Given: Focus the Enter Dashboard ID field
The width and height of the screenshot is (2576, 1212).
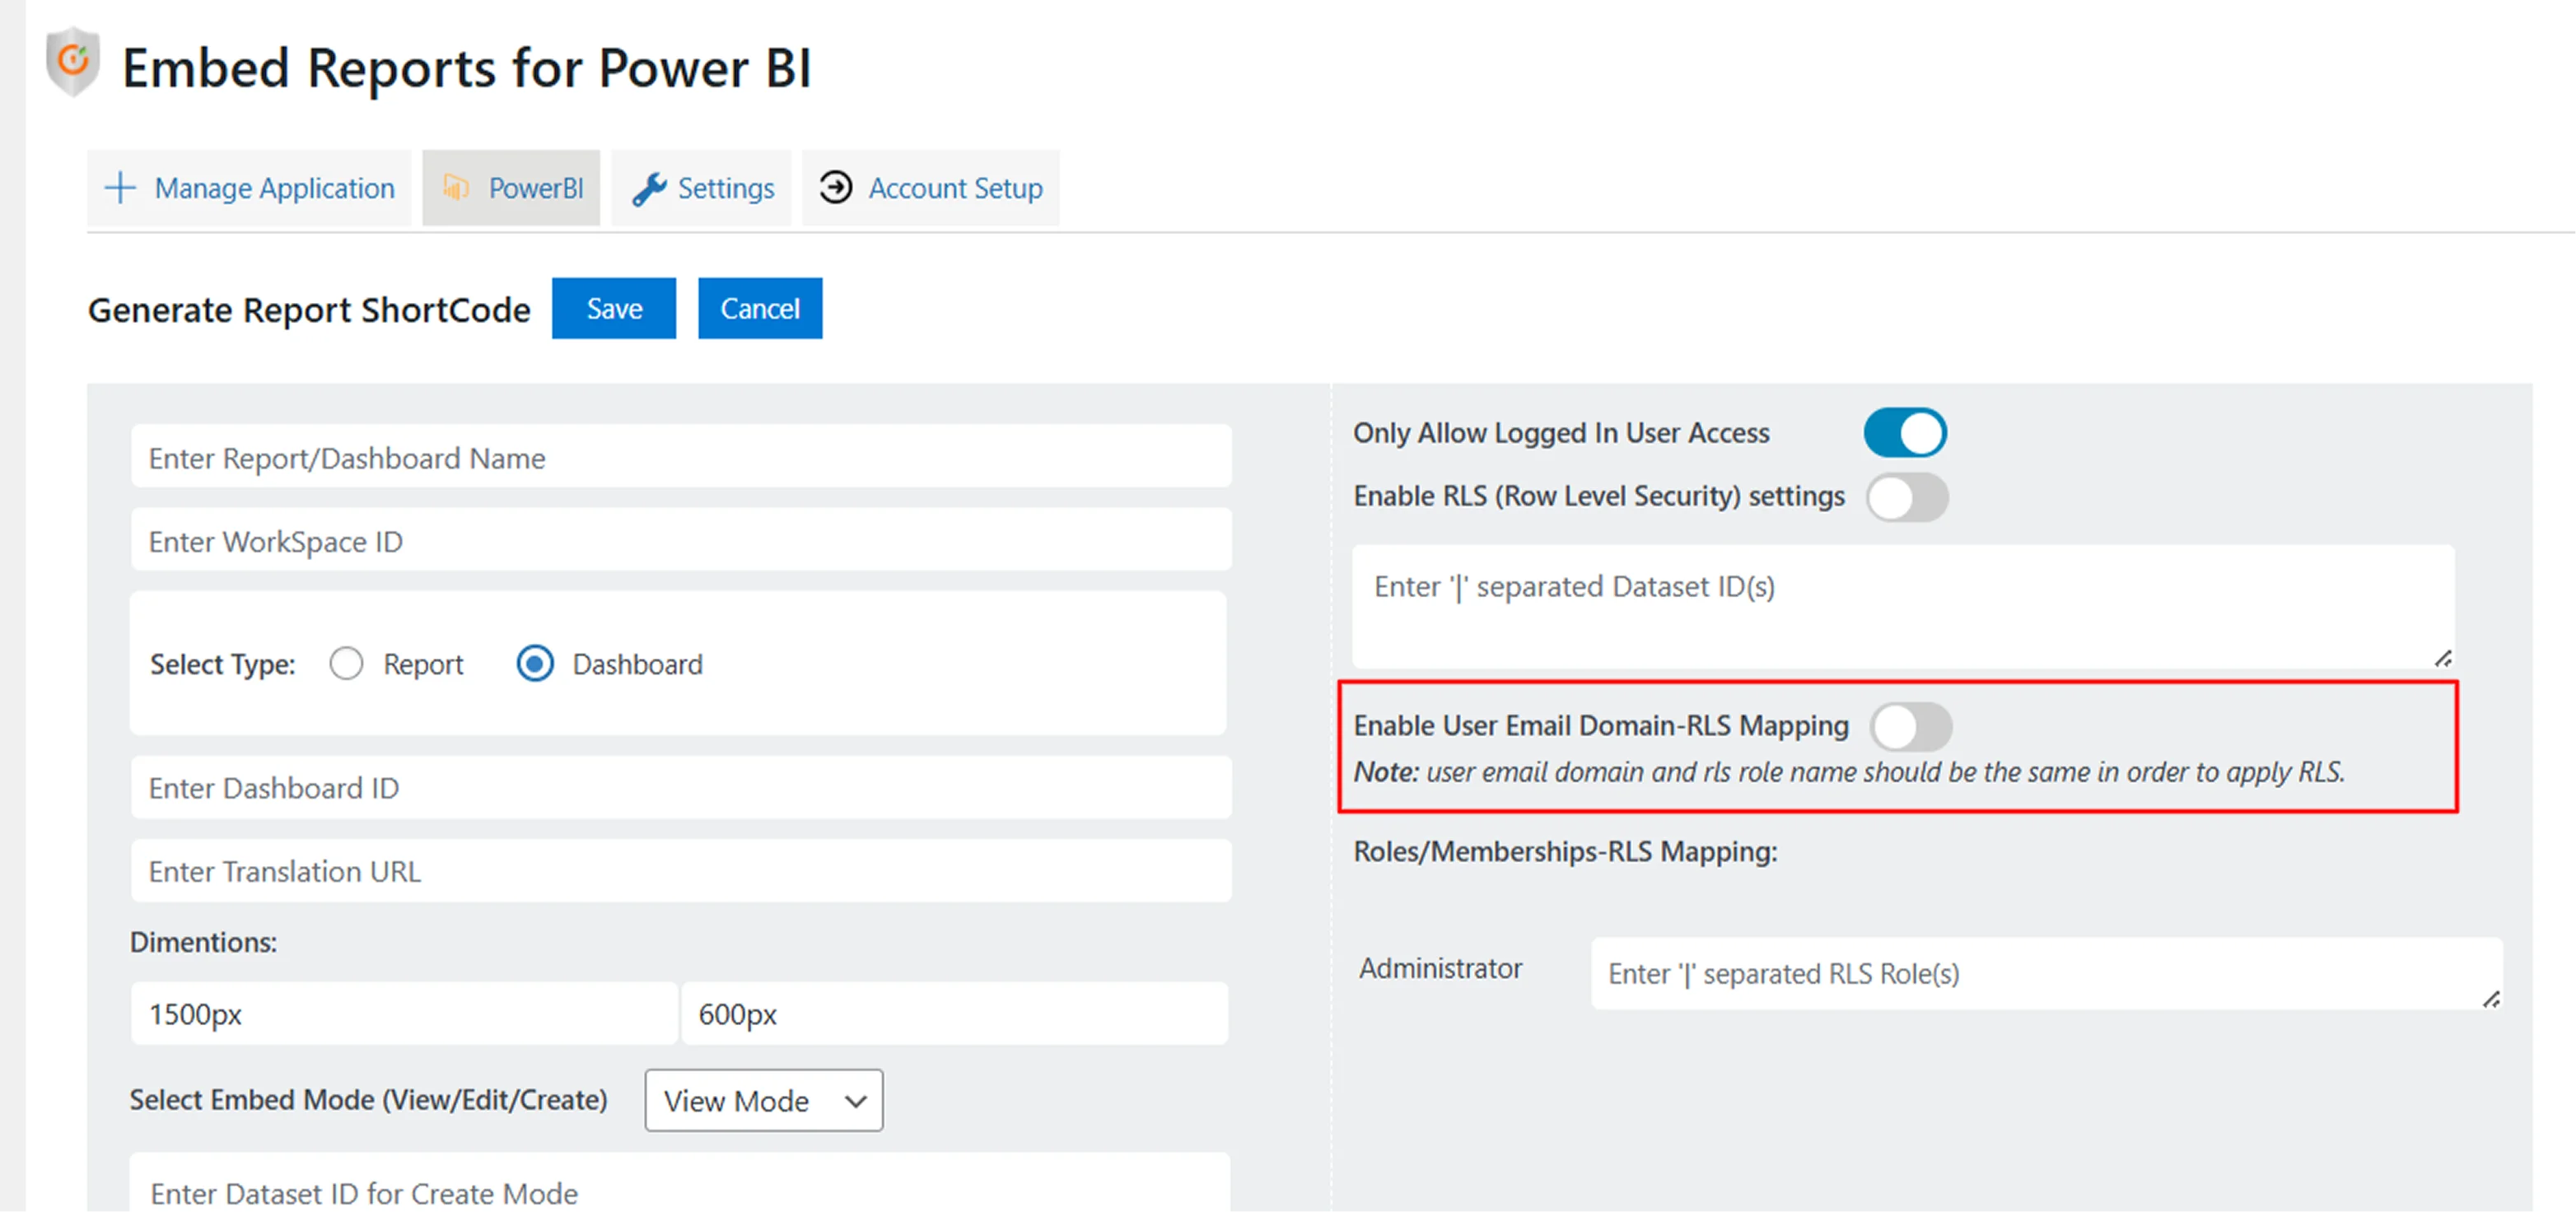Looking at the screenshot, I should coord(681,787).
